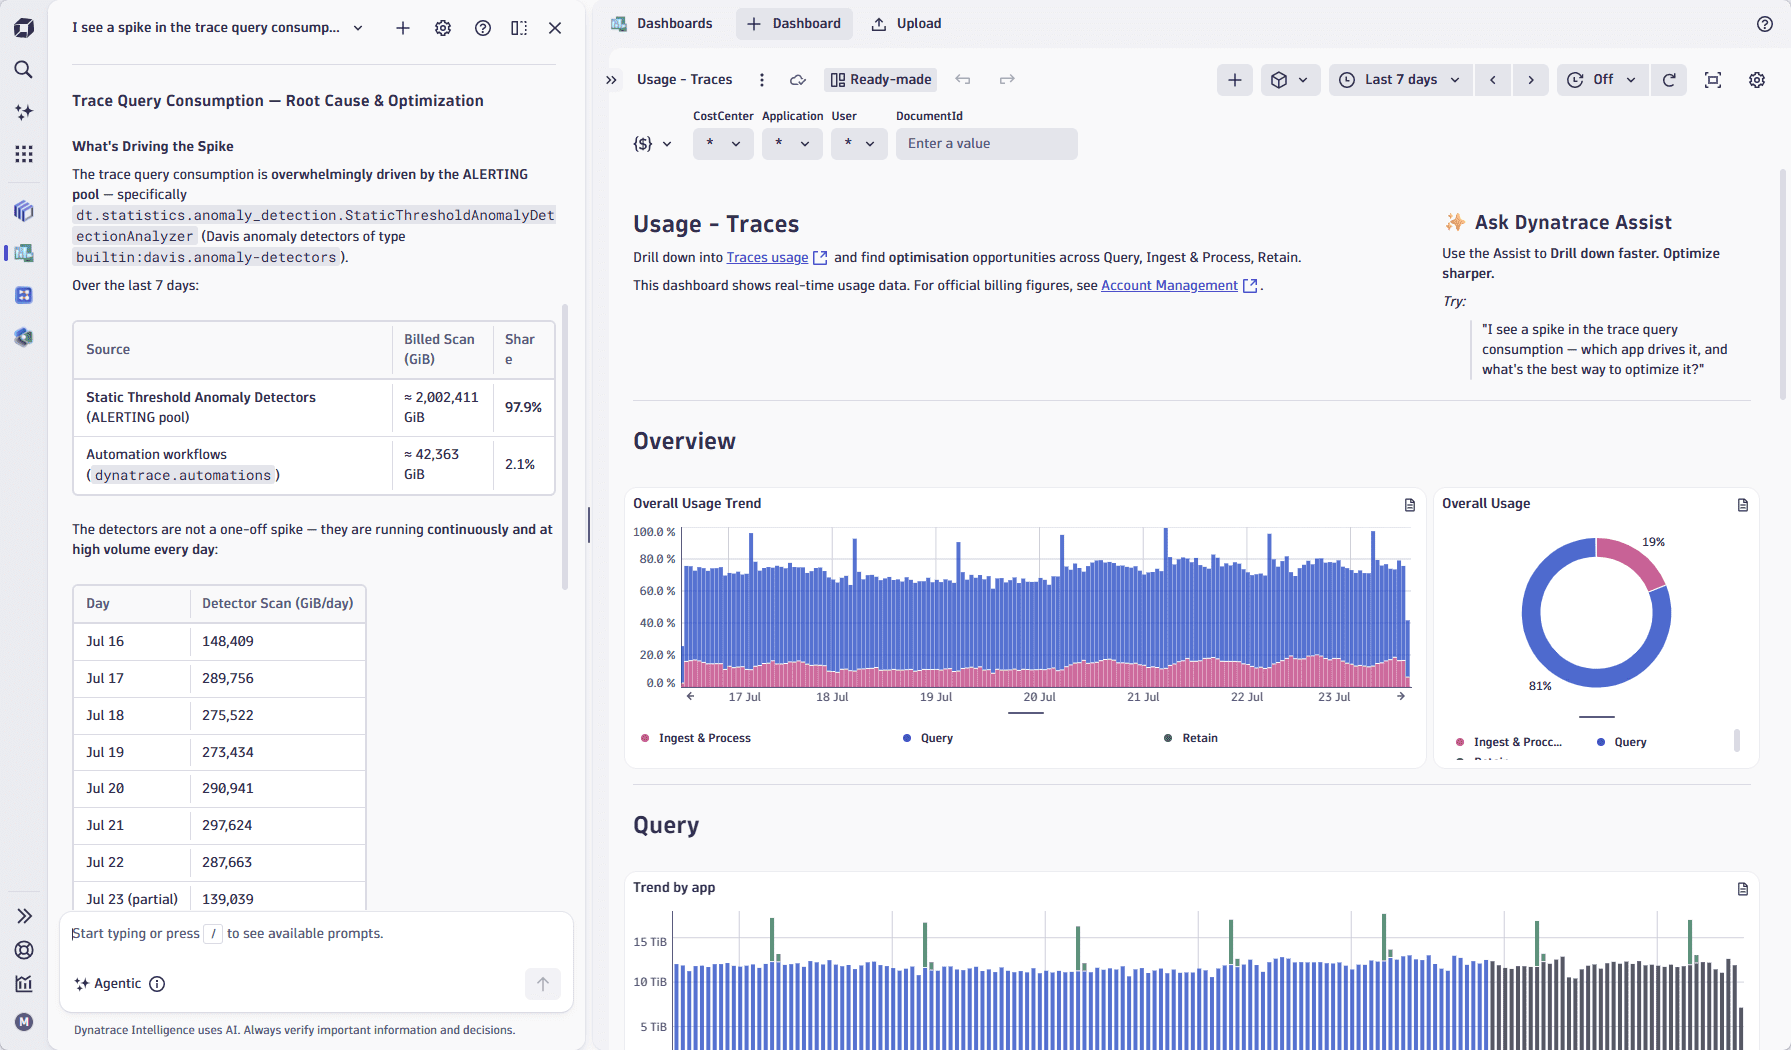The image size is (1791, 1050).
Task: Click Upload in top bar
Action: pyautogui.click(x=906, y=24)
